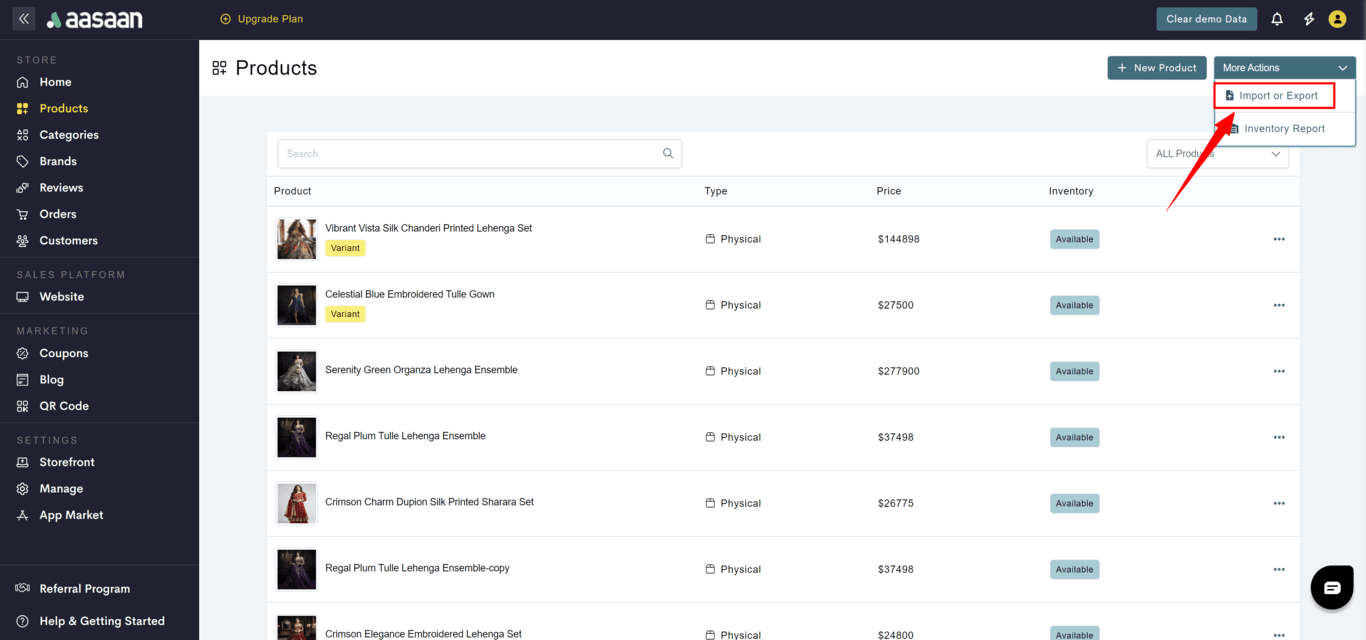Open the user profile avatar
The width and height of the screenshot is (1366, 640).
[x=1337, y=19]
